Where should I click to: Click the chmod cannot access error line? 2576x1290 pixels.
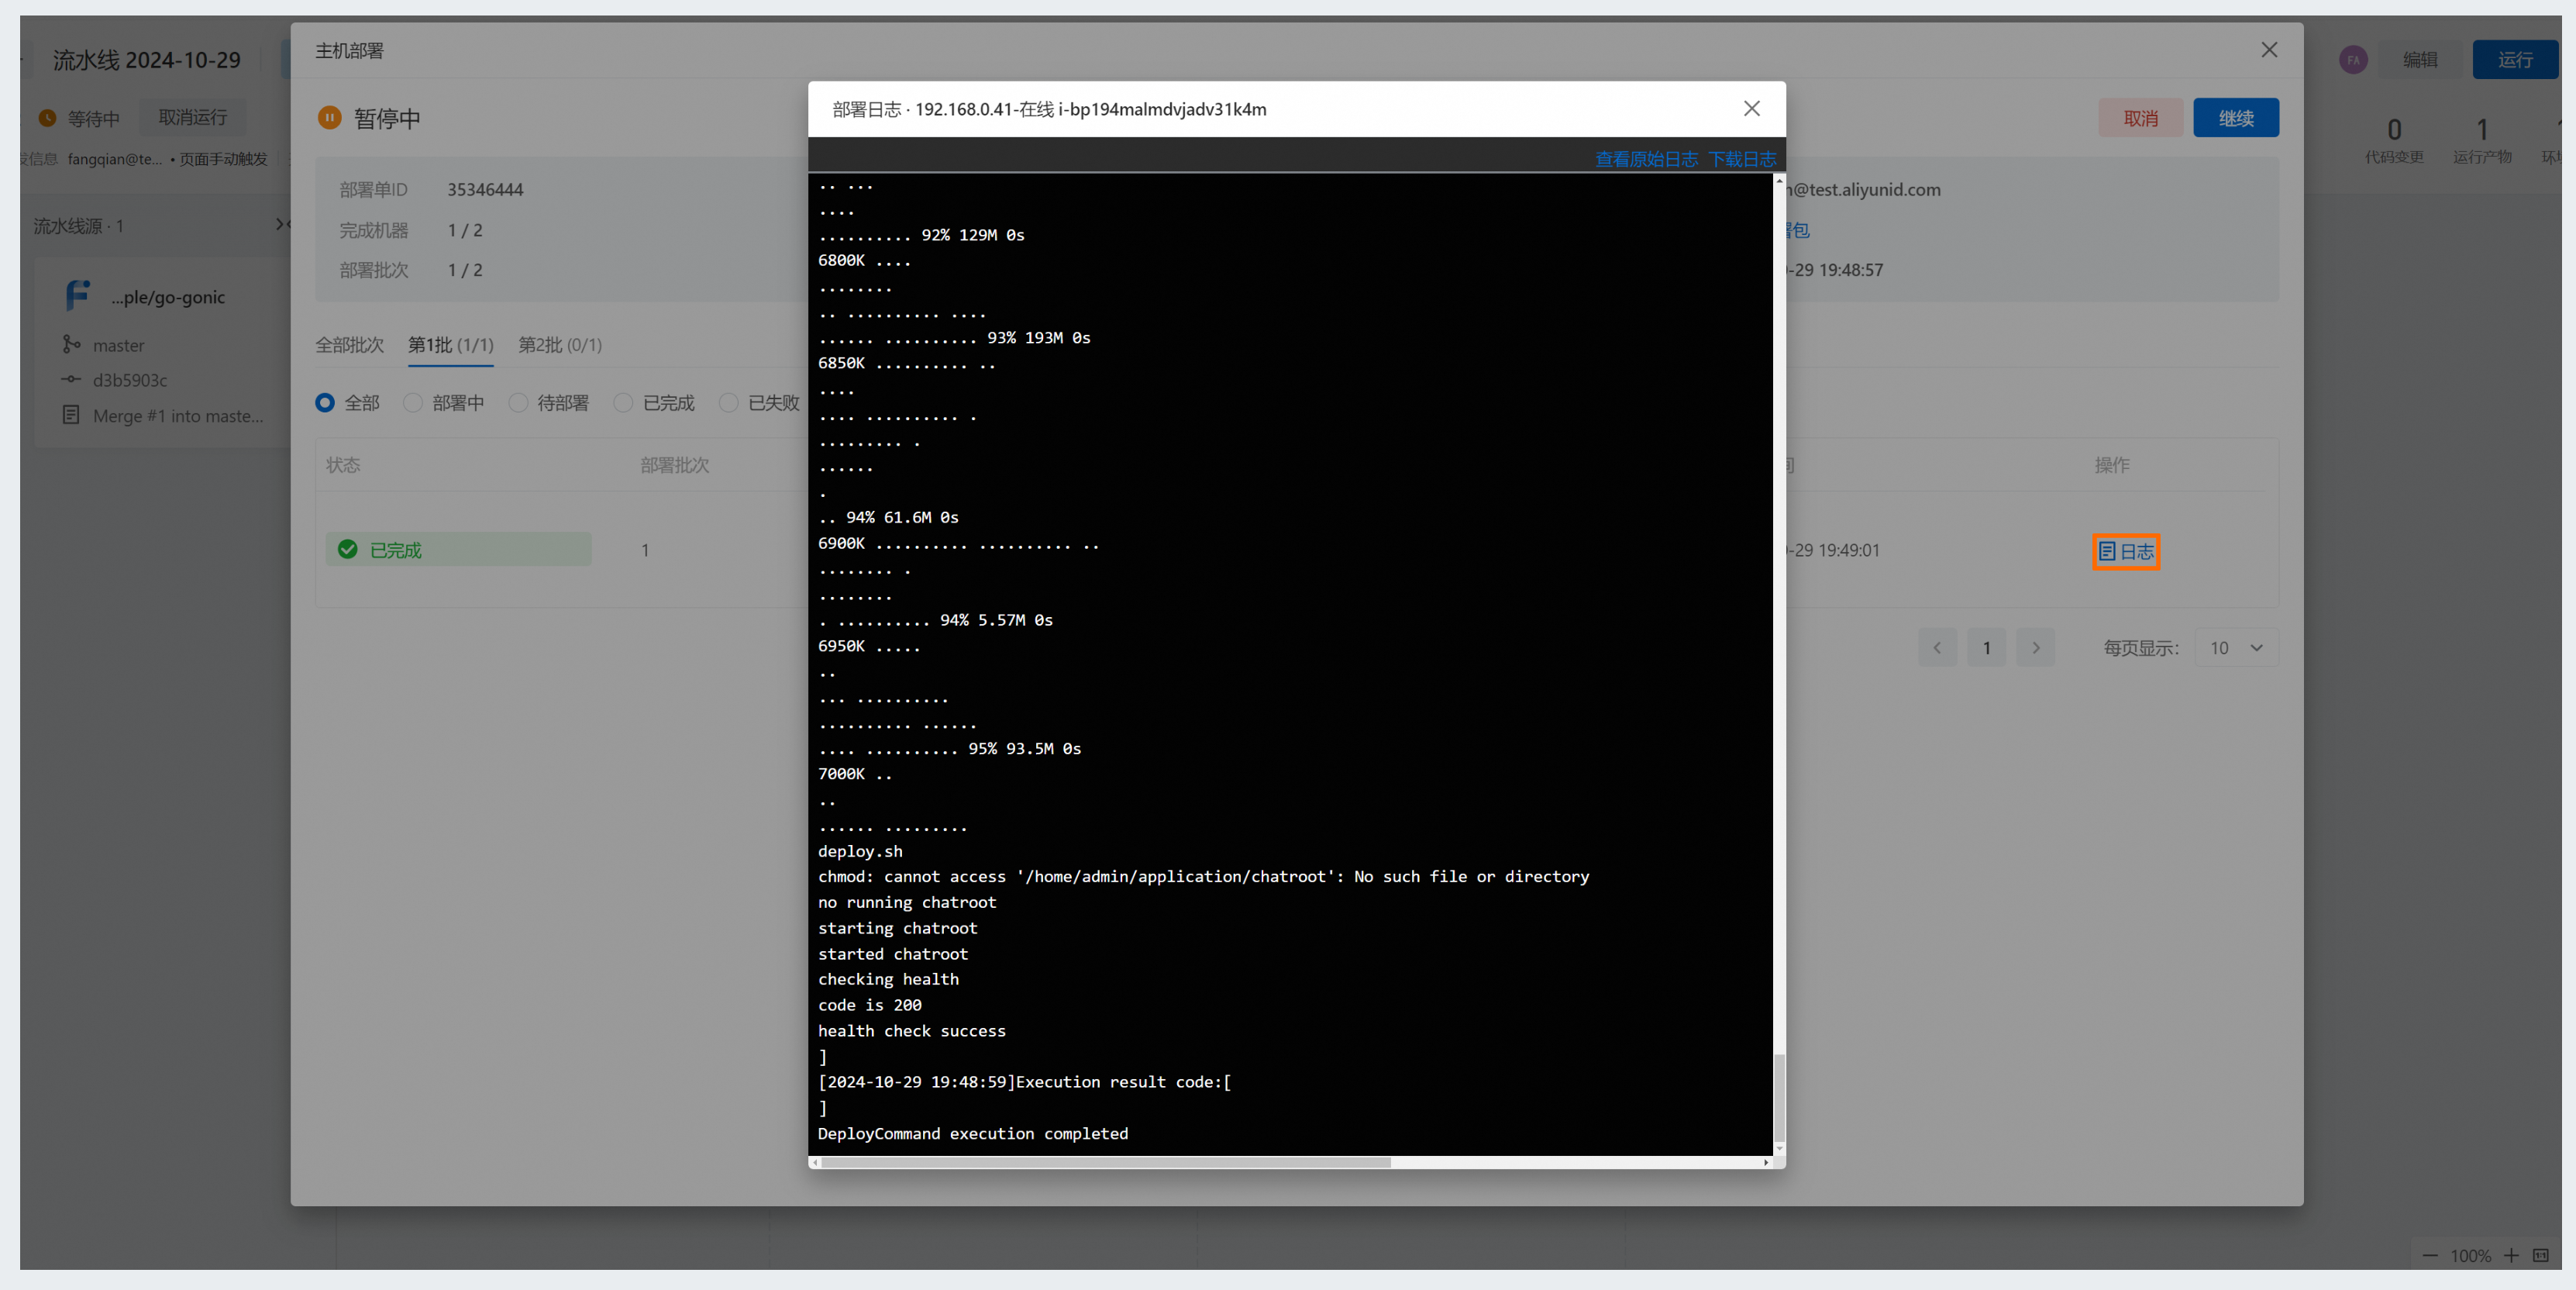[1204, 877]
